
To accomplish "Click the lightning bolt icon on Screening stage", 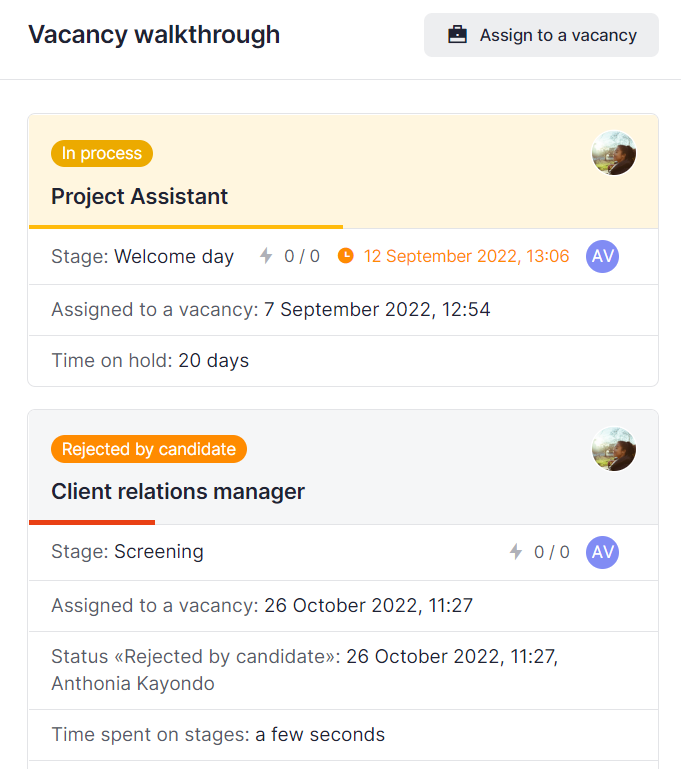I will tap(516, 552).
